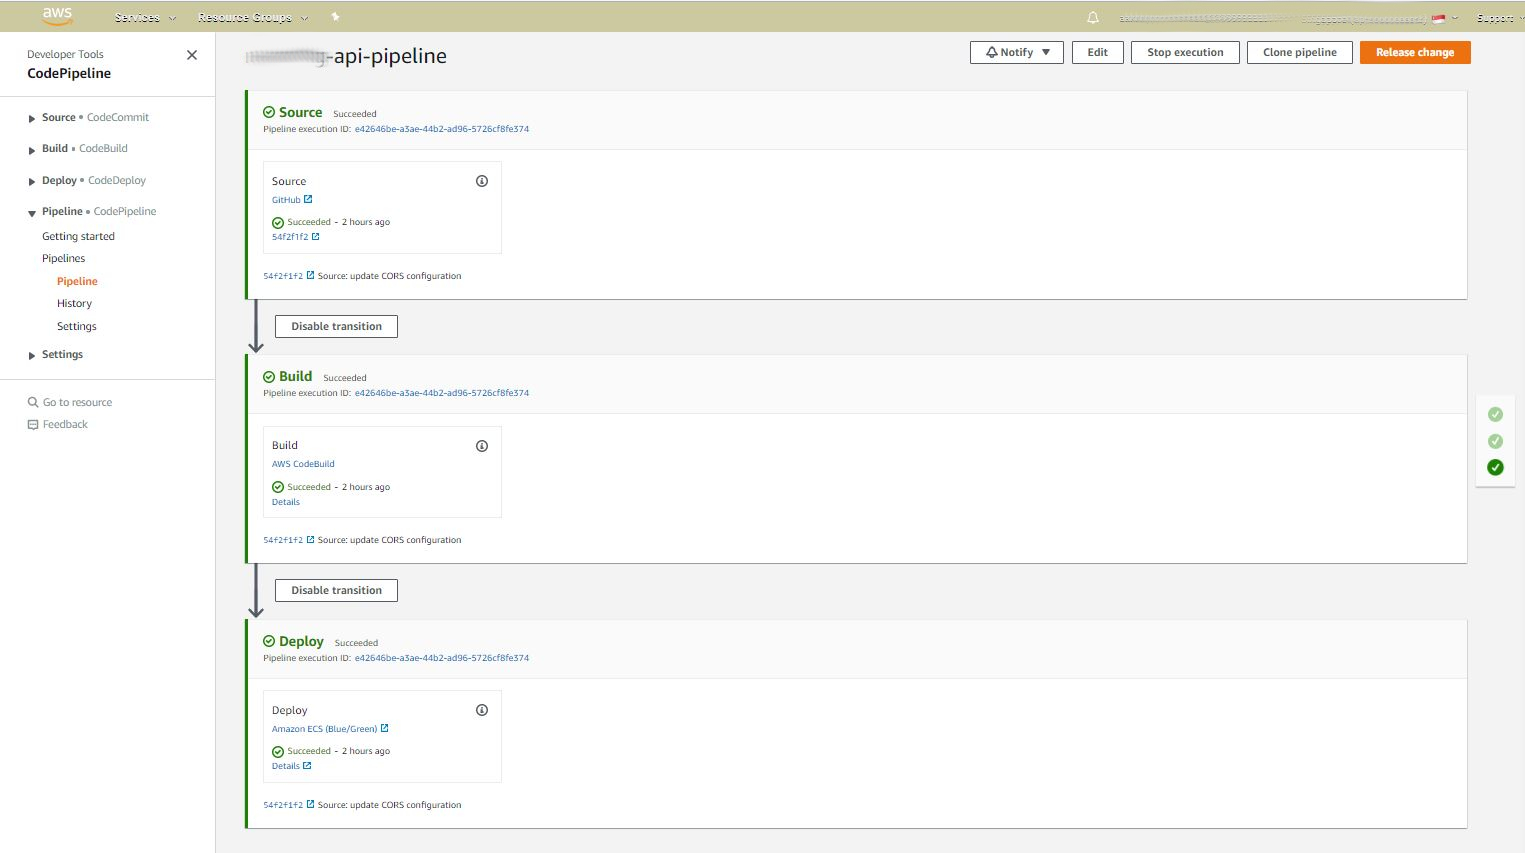Show info for the Deploy action card
Screen dimensions: 1525x853
point(482,710)
